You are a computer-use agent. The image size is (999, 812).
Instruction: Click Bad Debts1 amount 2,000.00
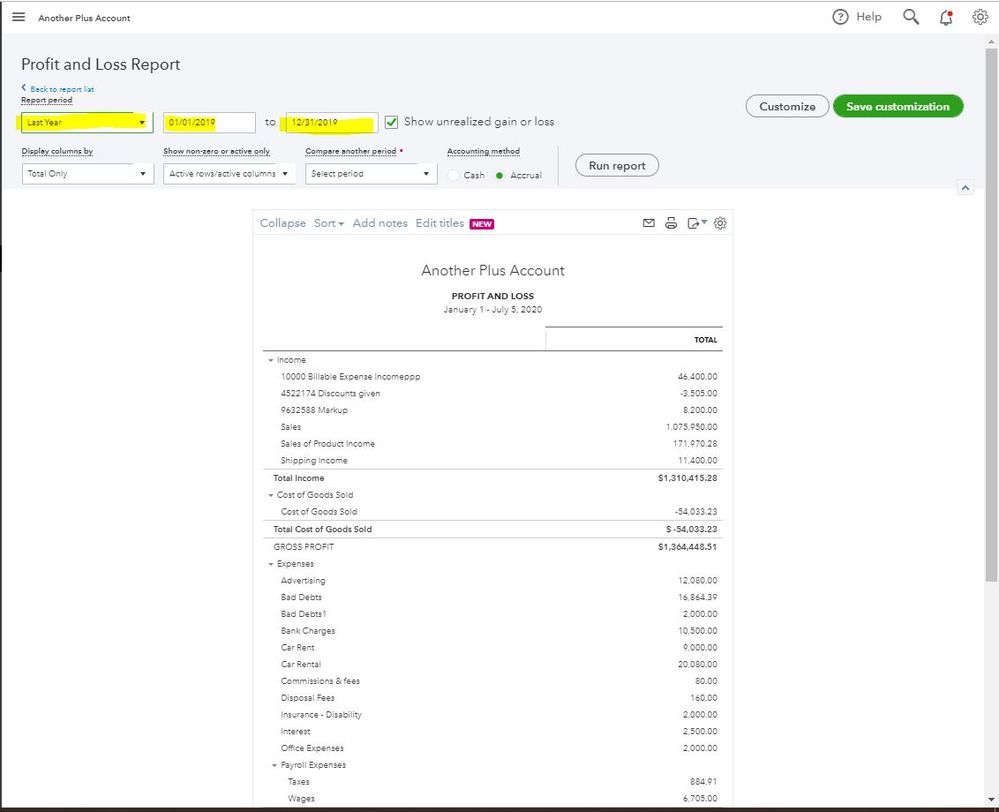(x=700, y=614)
